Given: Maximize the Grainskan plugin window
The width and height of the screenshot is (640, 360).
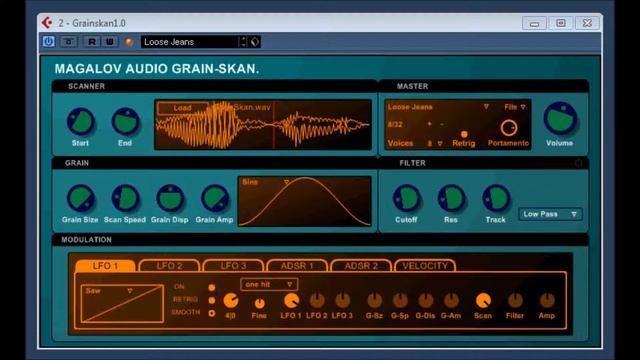Looking at the screenshot, I should [561, 23].
